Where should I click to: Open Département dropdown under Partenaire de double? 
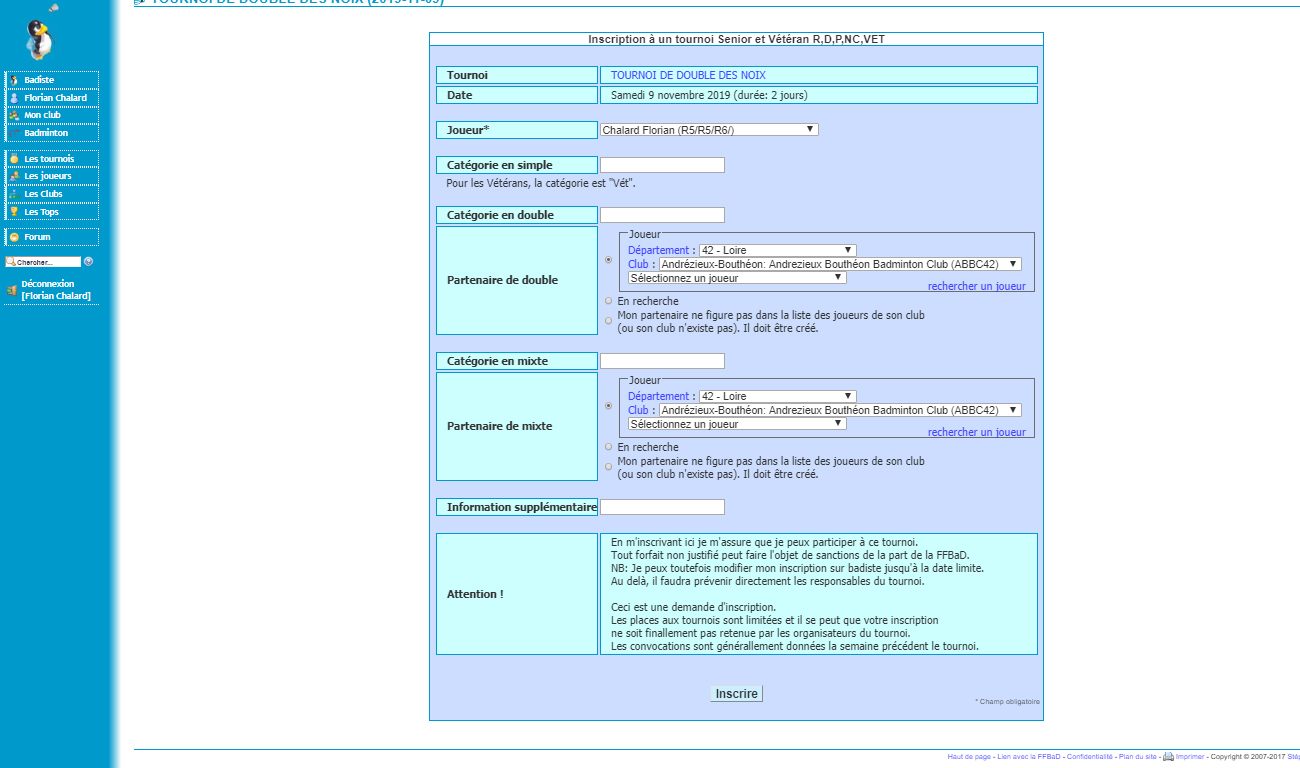point(777,251)
